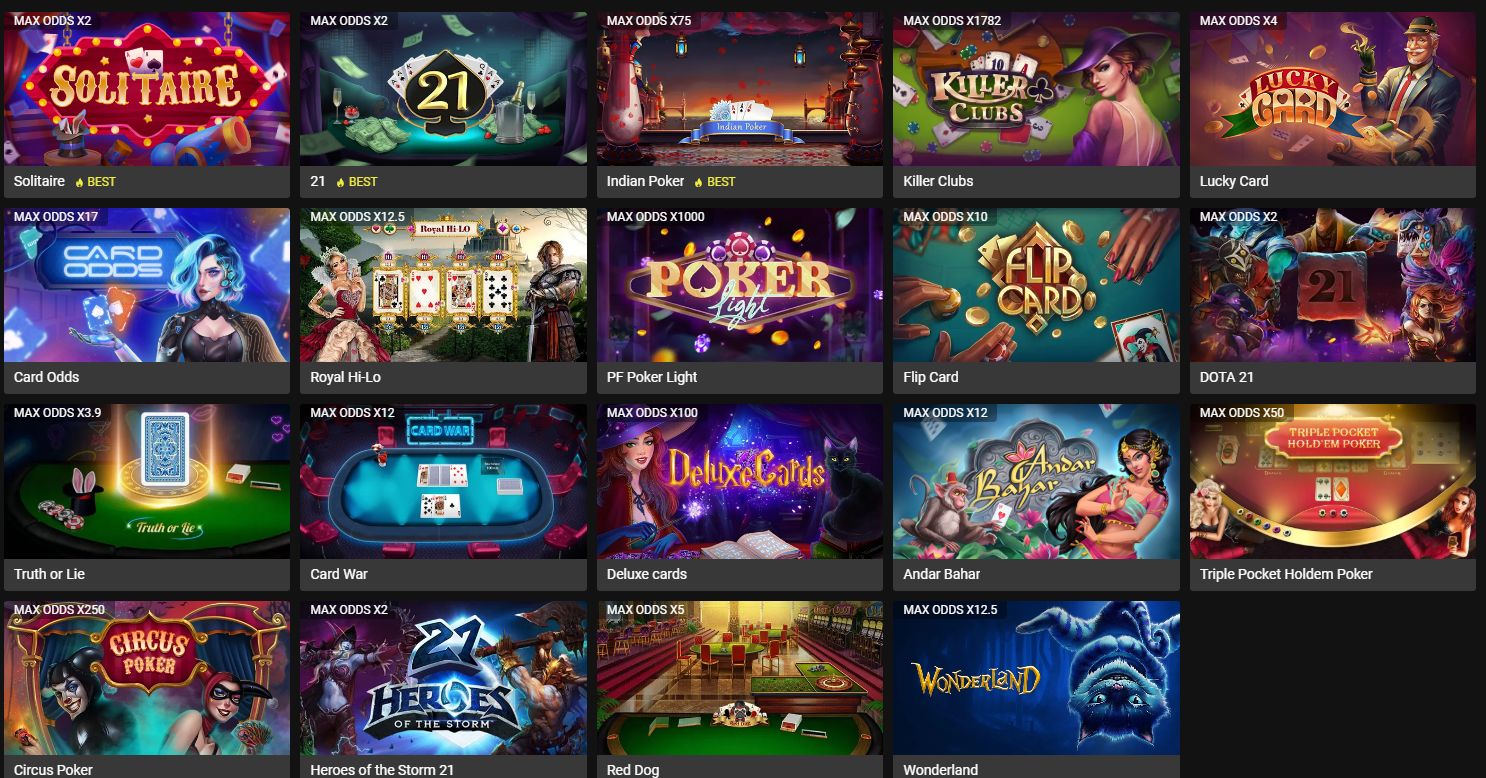This screenshot has width=1486, height=778.
Task: Open the Card Odds game thumbnail
Action: [x=147, y=285]
